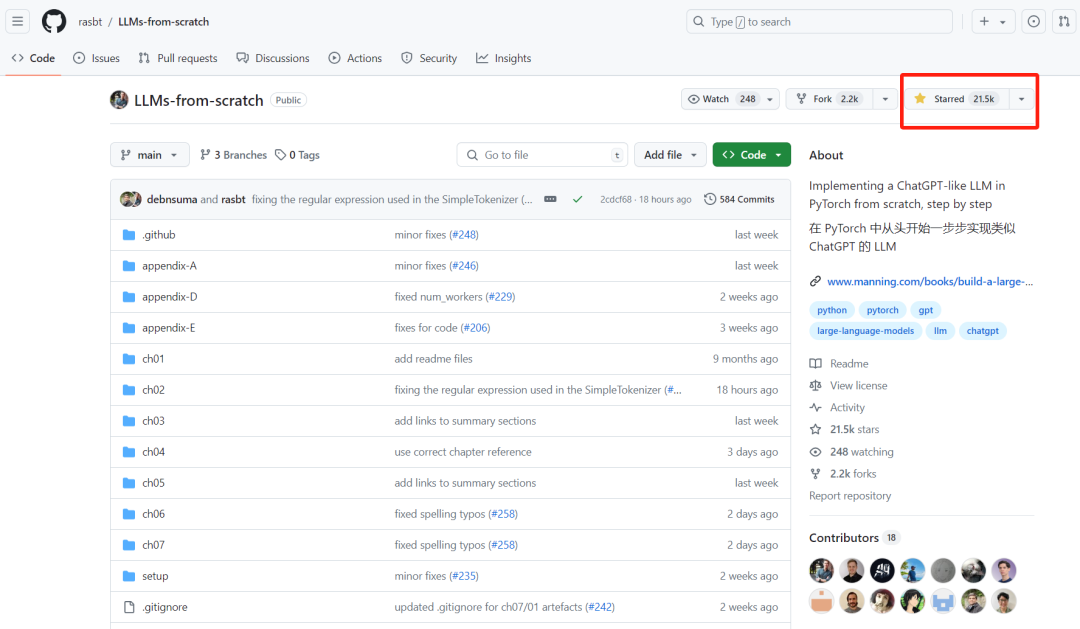
Task: Click the Type / to search box
Action: pos(820,21)
